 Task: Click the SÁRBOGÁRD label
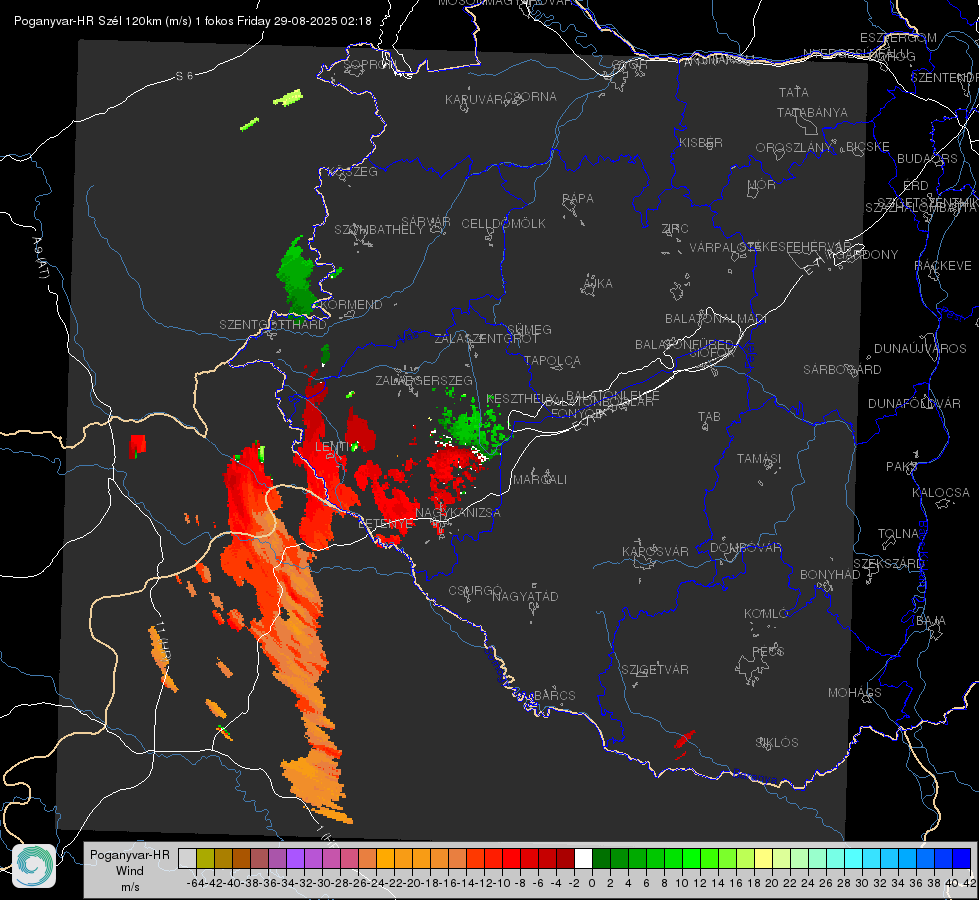842,370
